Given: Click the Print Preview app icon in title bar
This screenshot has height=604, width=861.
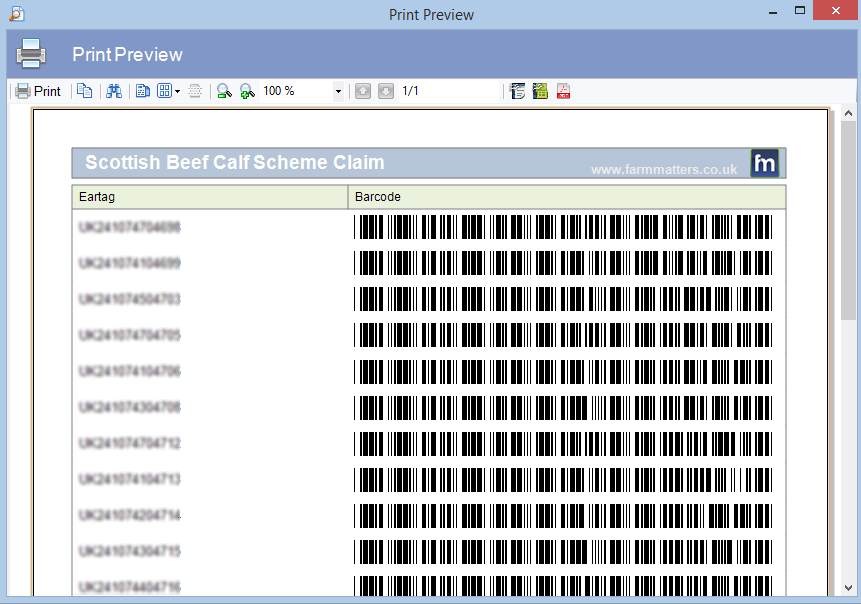Looking at the screenshot, I should [17, 13].
